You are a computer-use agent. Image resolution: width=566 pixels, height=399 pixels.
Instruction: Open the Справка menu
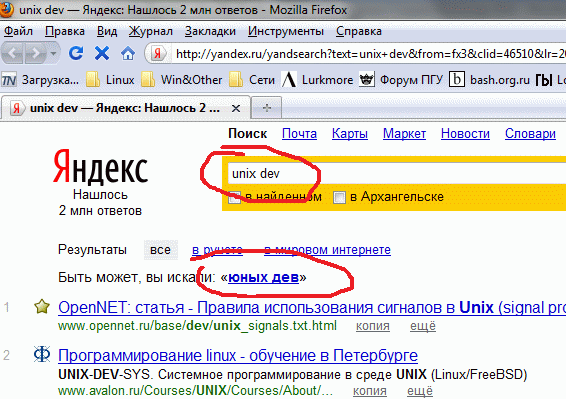(359, 31)
